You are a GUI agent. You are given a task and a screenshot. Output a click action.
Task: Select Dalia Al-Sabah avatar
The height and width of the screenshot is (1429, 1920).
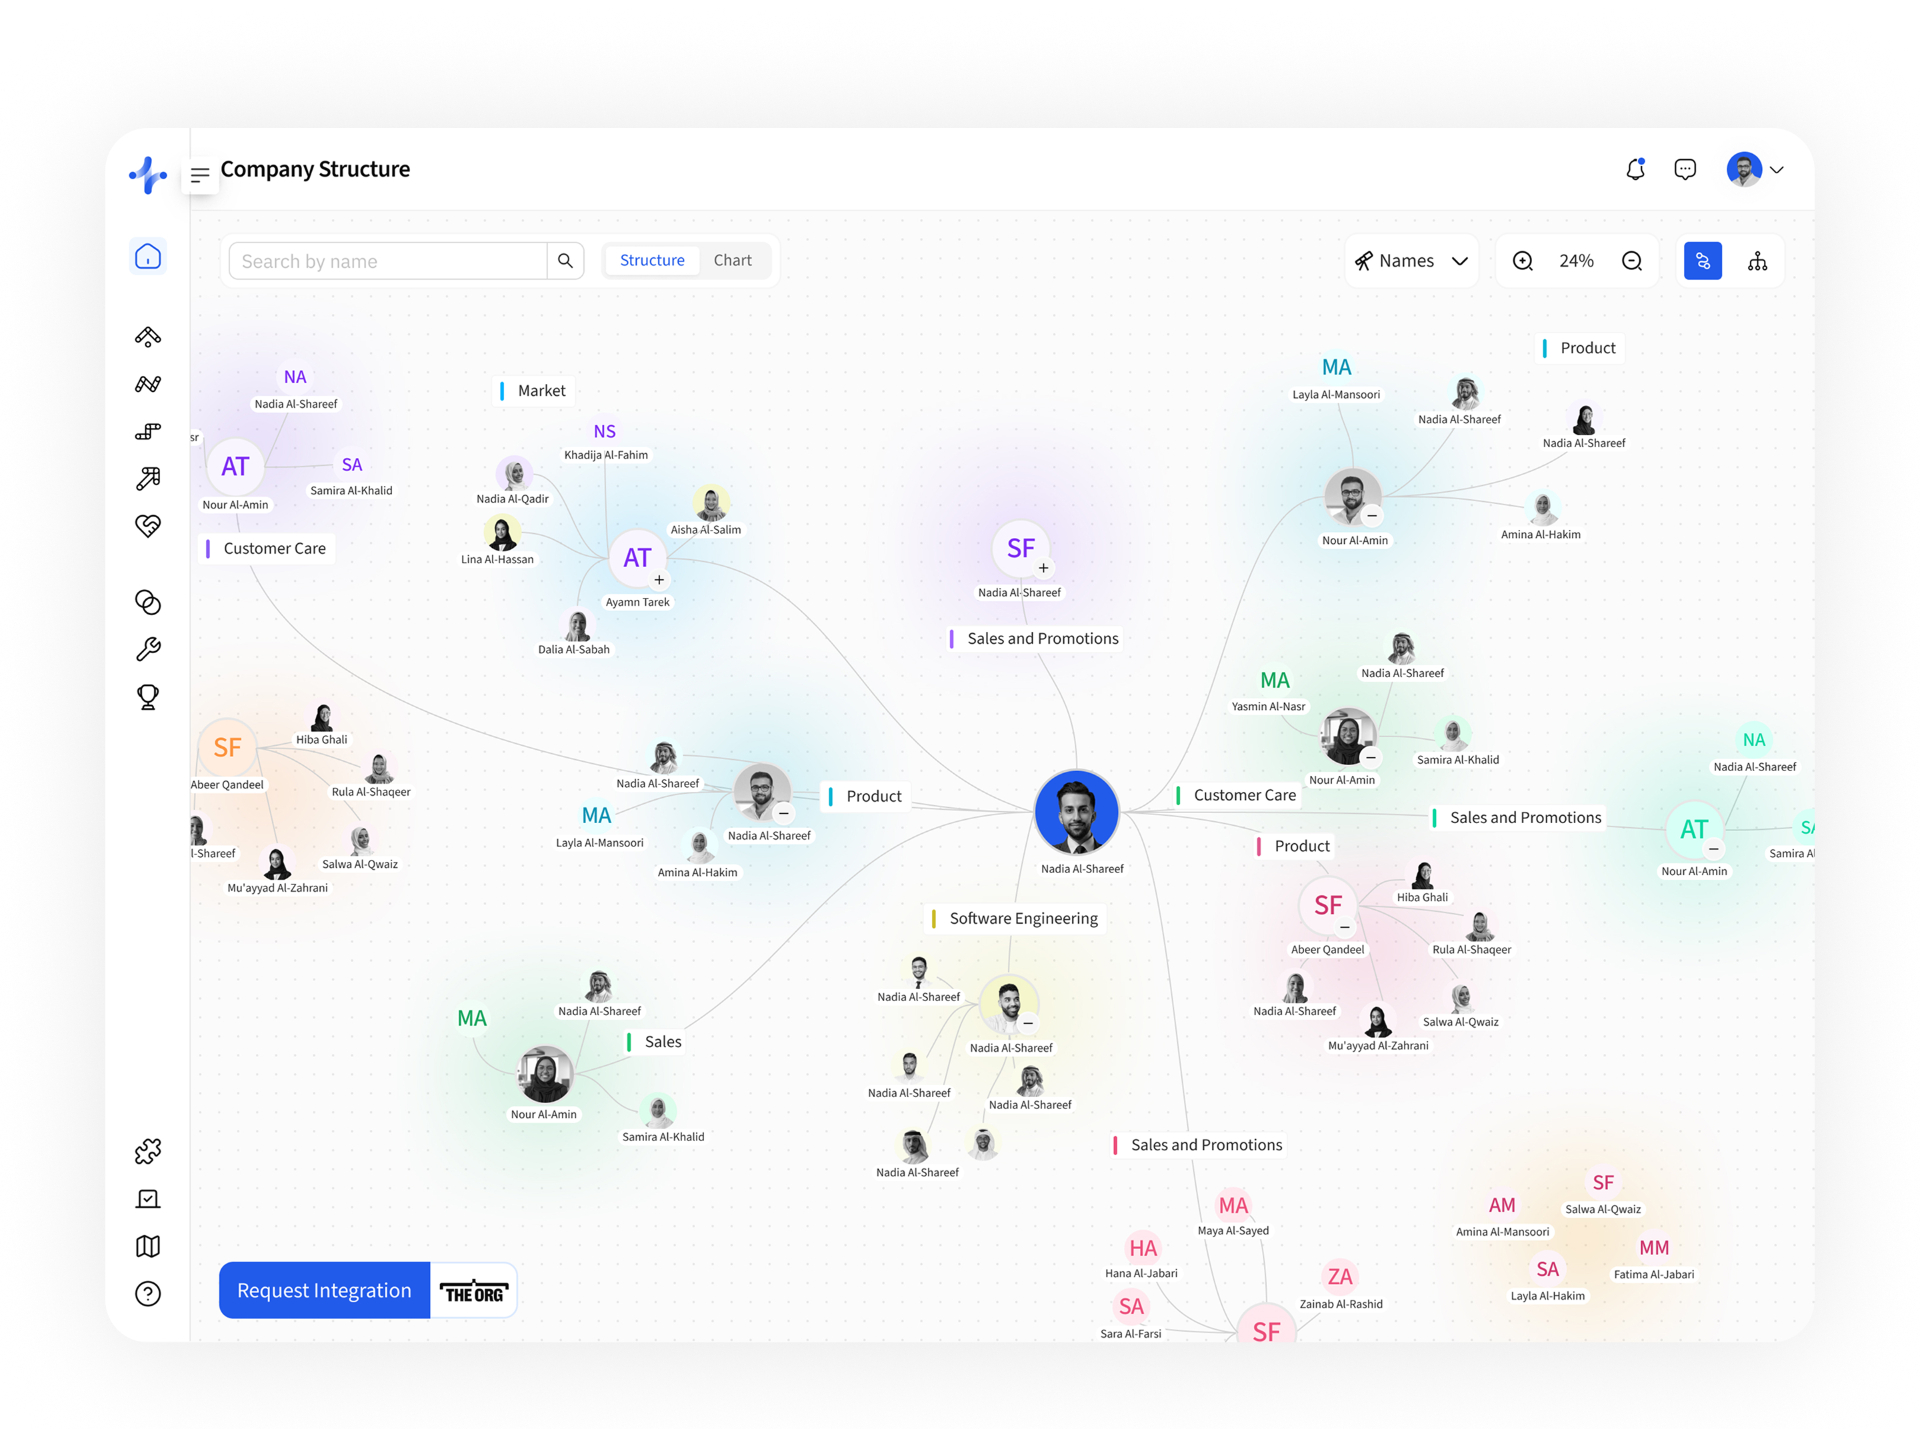point(577,625)
